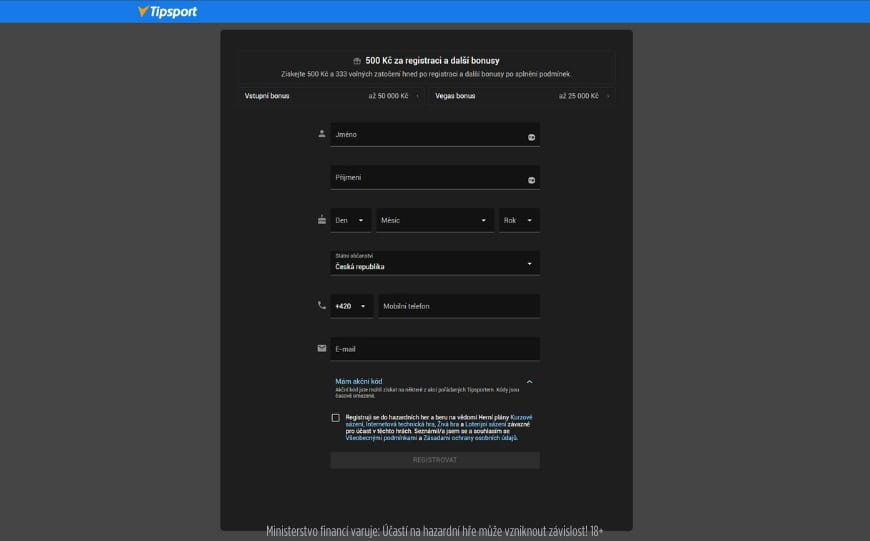
Task: Click the Mám akční kód link
Action: coord(358,381)
